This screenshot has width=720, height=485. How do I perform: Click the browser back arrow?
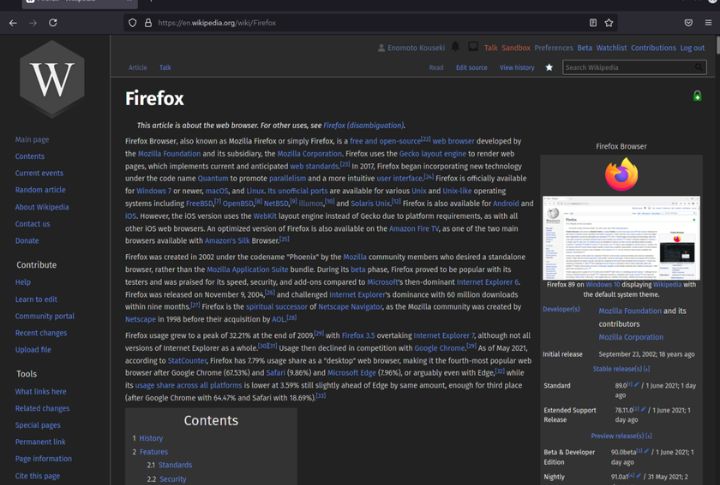coord(12,22)
